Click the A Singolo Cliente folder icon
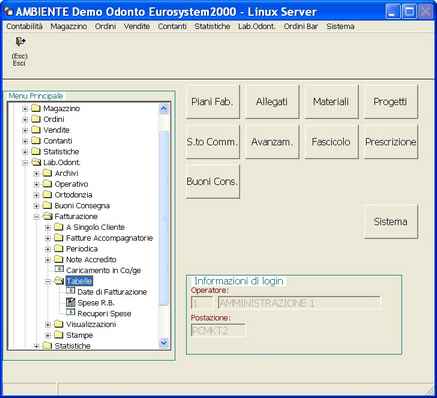This screenshot has height=398, width=437. point(59,227)
